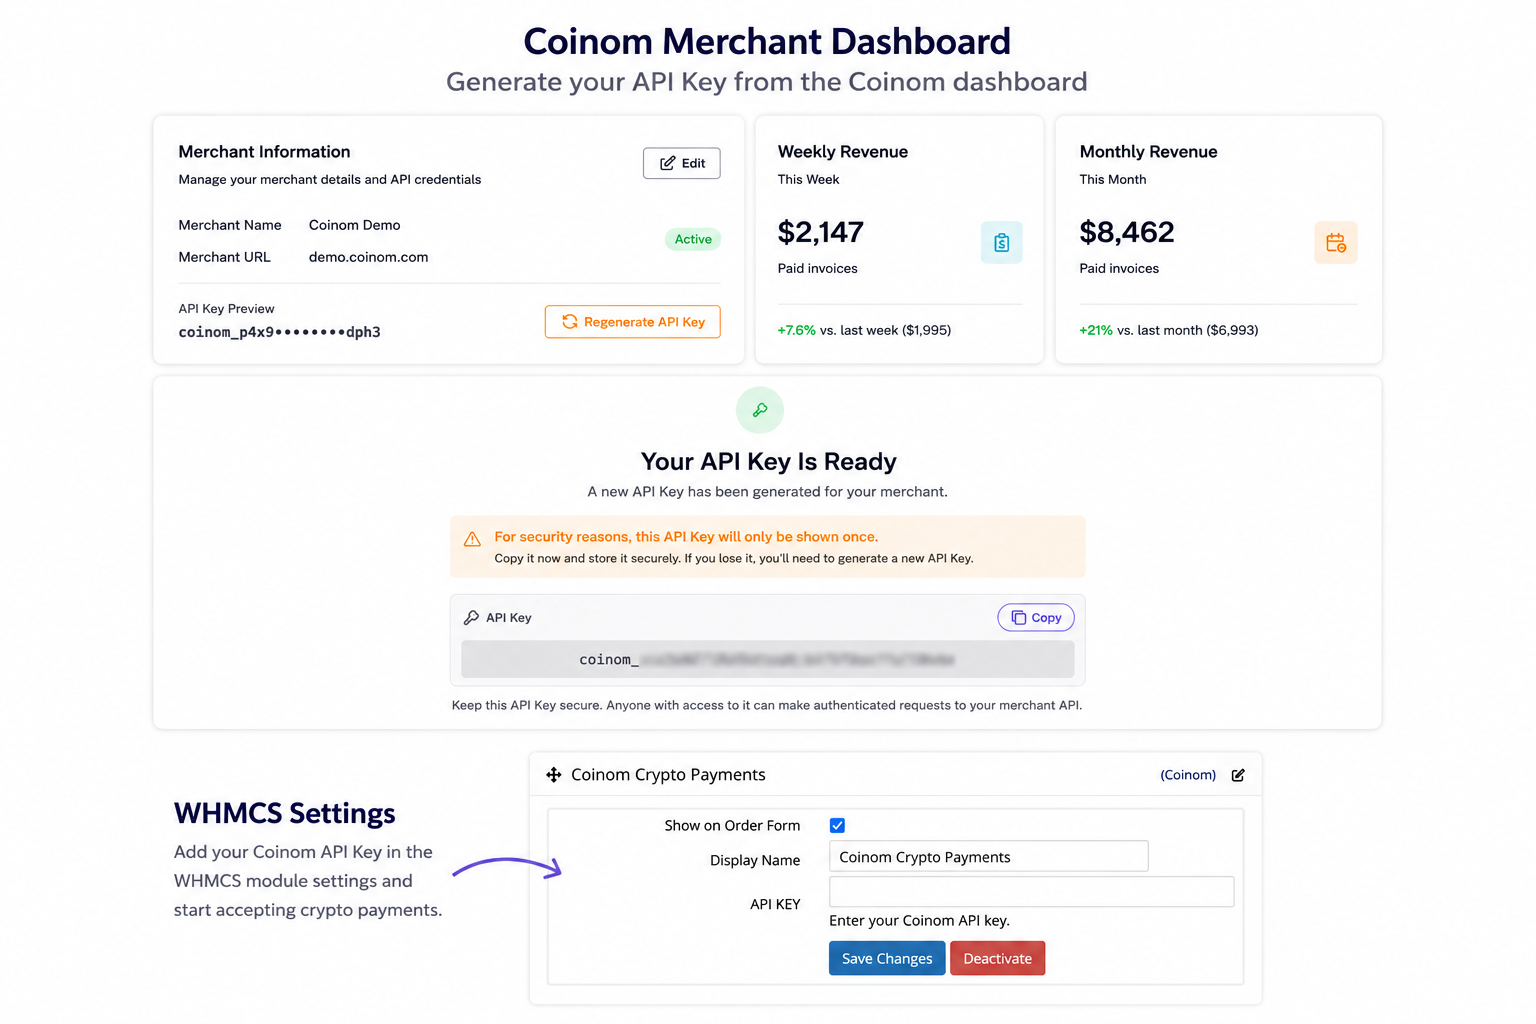This screenshot has height=1024, width=1536.
Task: Regenerate the API Key
Action: point(632,322)
